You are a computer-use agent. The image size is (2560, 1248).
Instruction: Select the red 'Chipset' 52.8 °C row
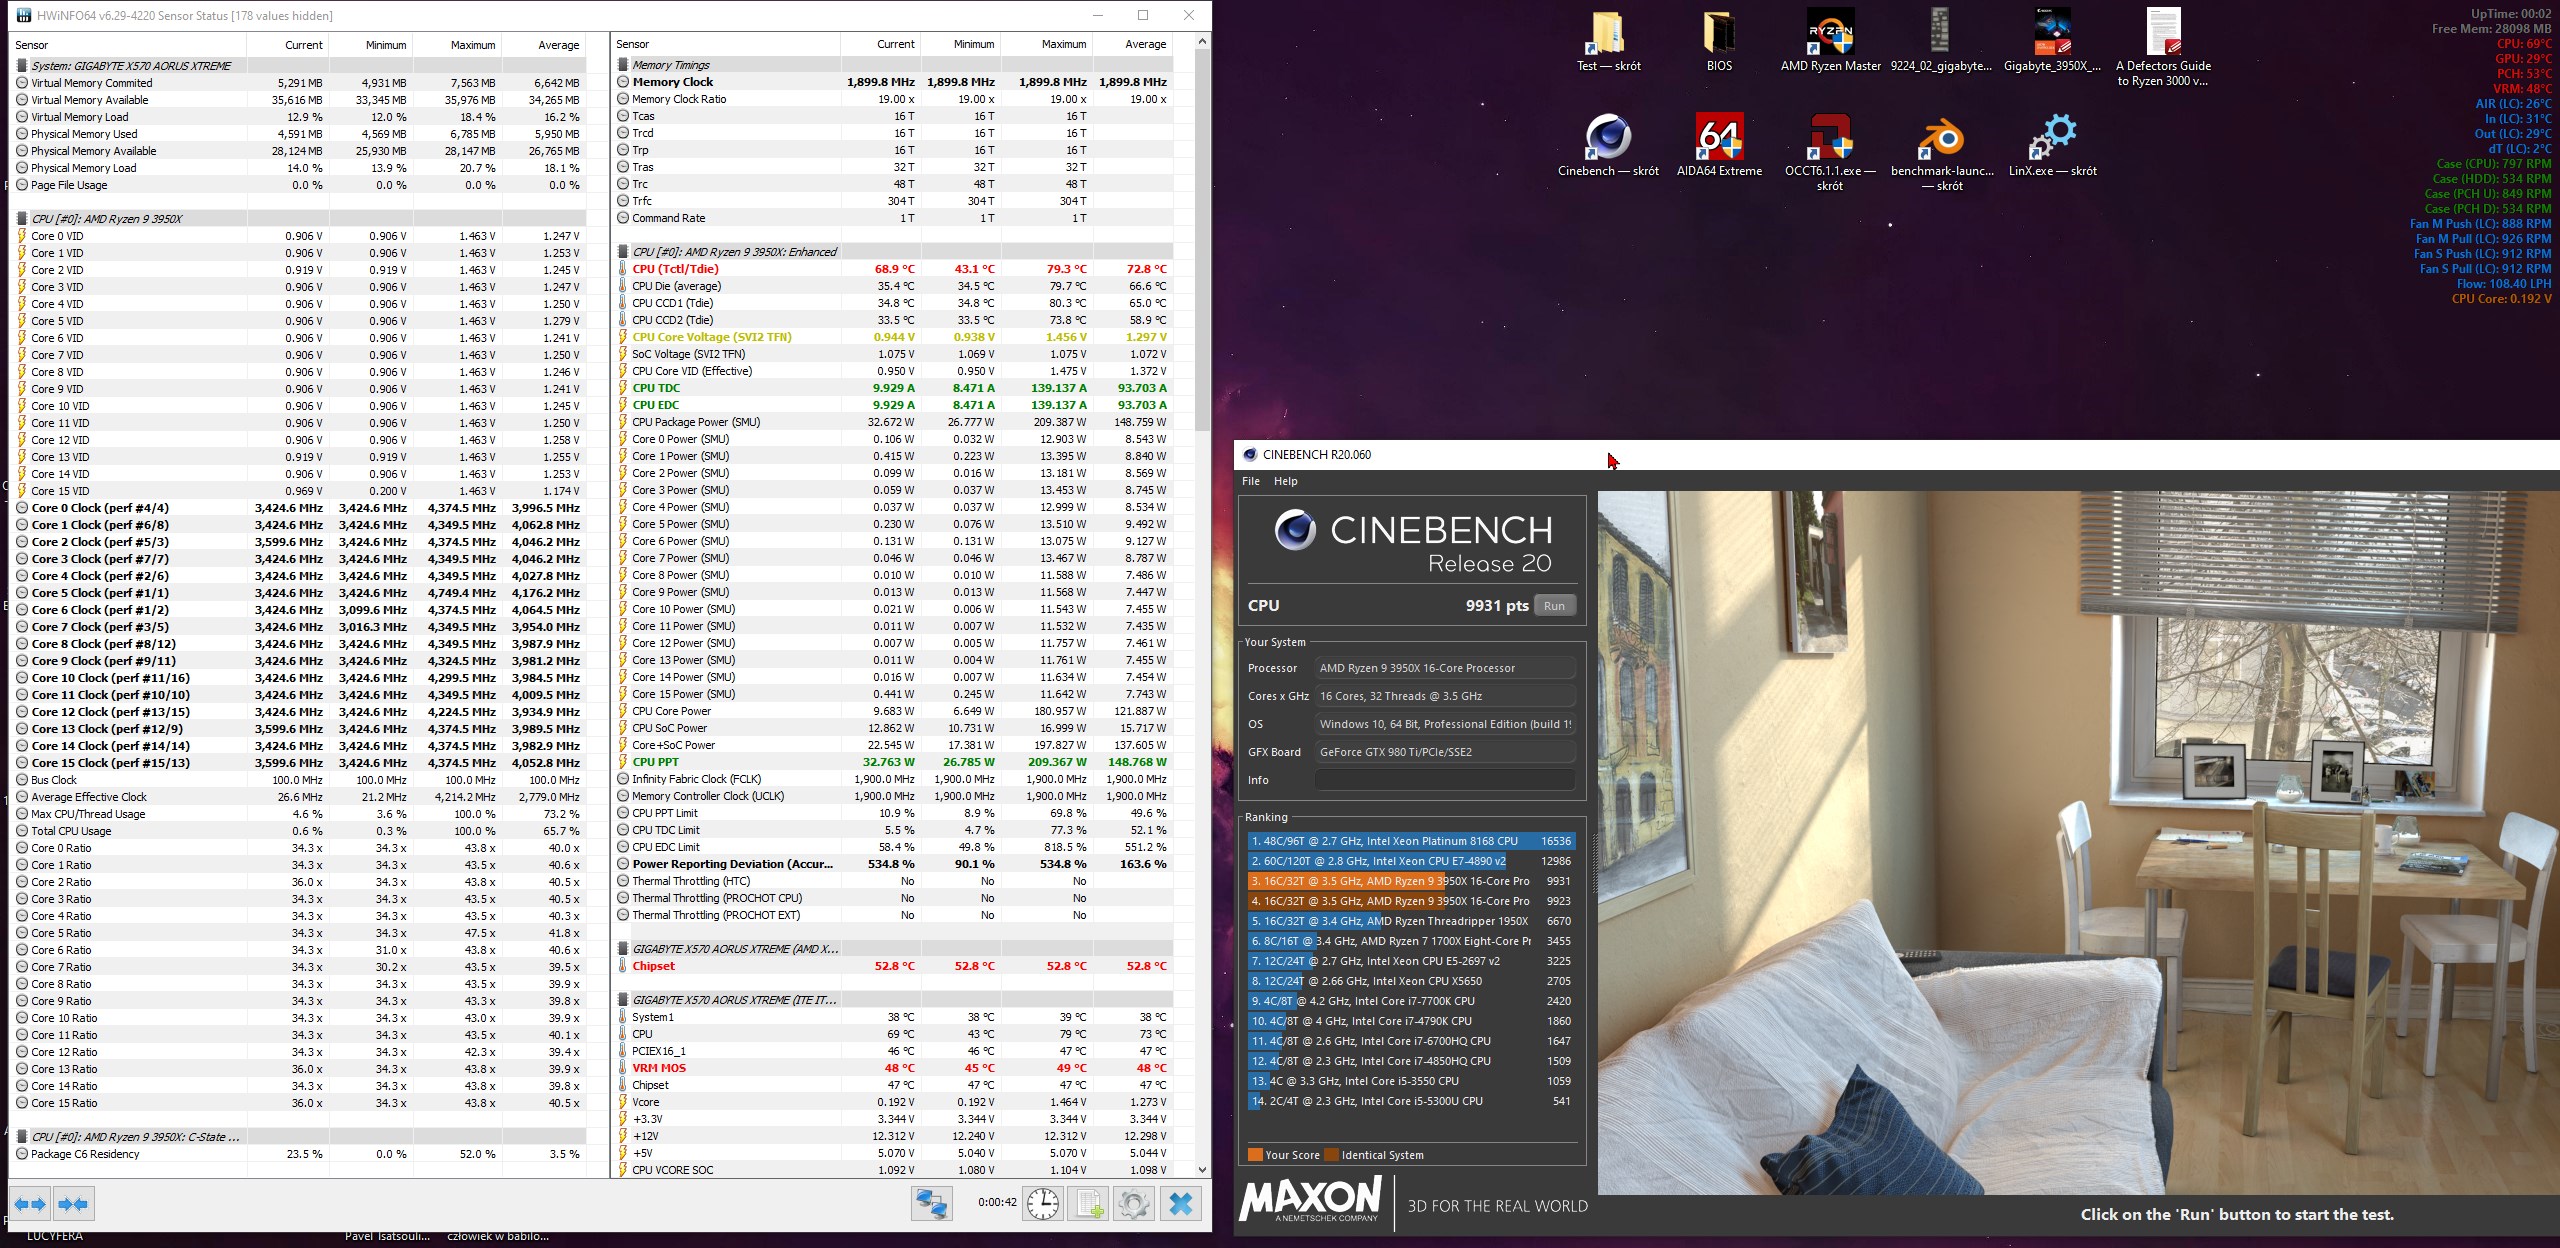click(893, 966)
